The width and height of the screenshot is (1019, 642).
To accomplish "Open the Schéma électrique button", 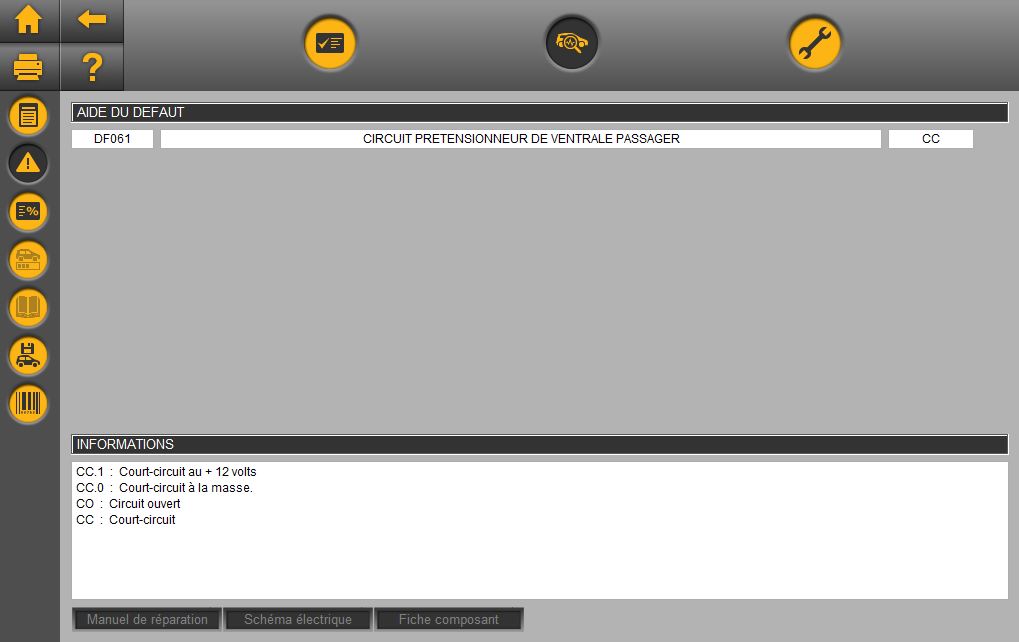I will click(298, 619).
